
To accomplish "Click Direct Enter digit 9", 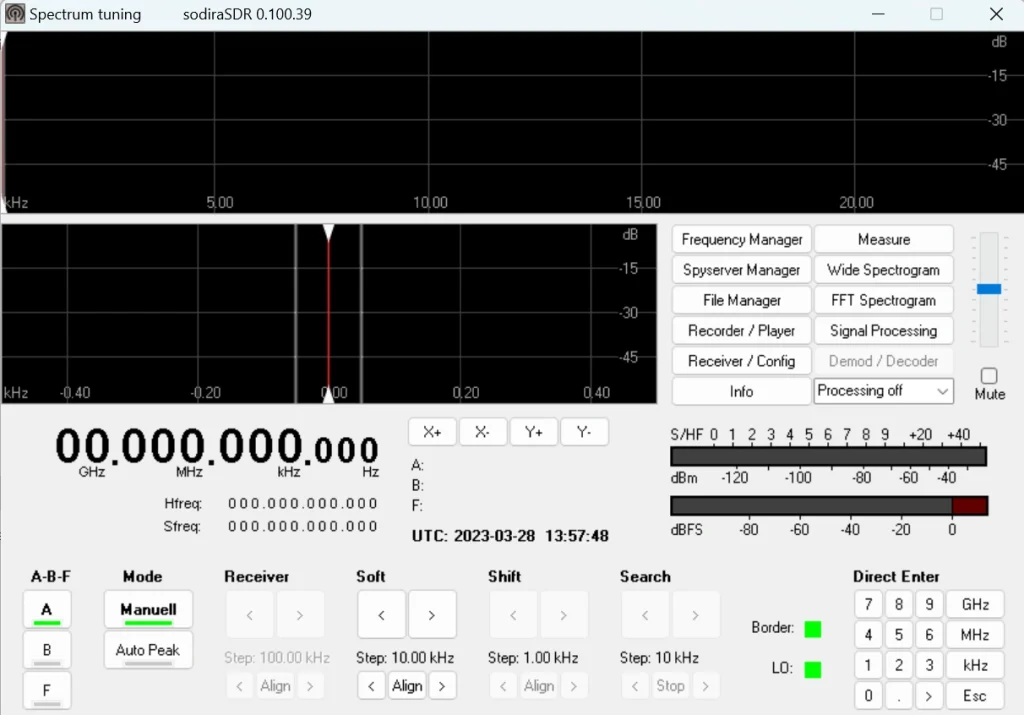I will (x=929, y=605).
